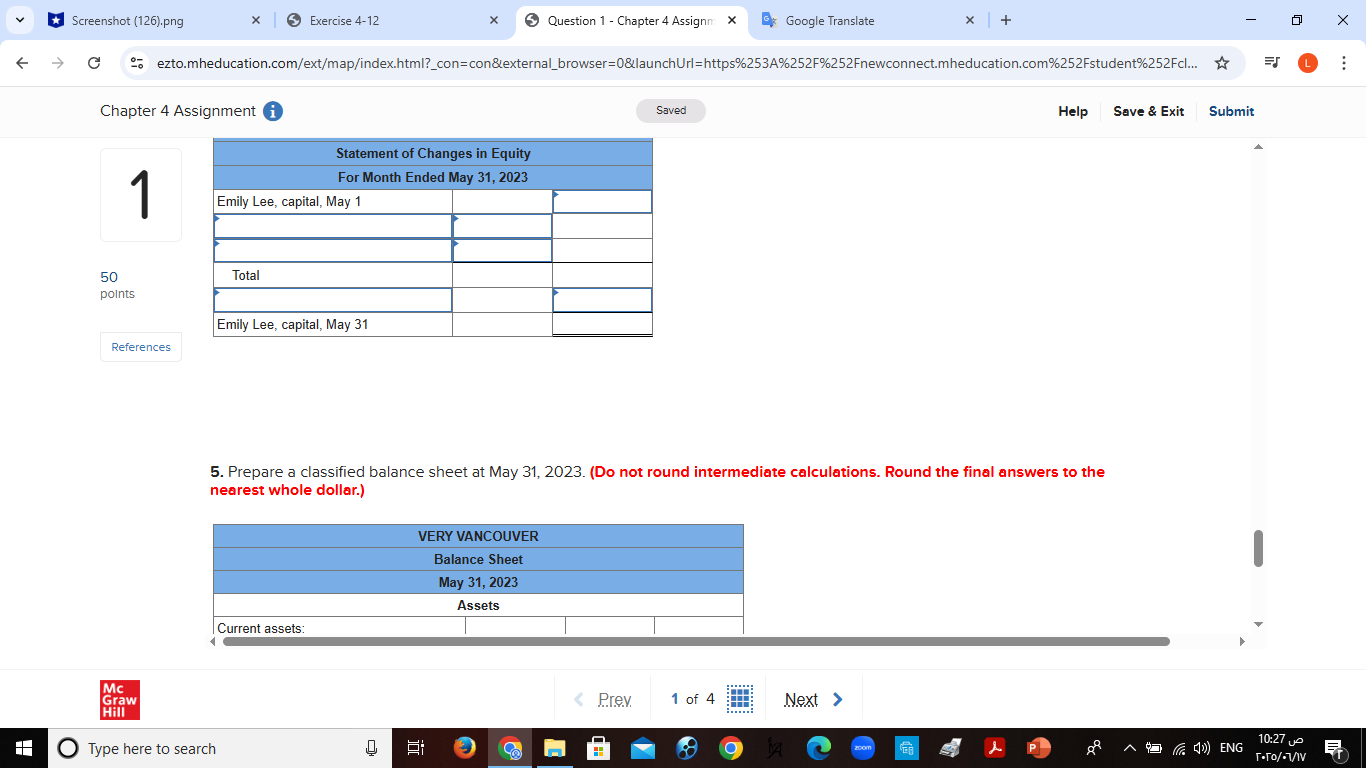Close the Google Translate tab
The image size is (1366, 768).
pyautogui.click(x=970, y=20)
